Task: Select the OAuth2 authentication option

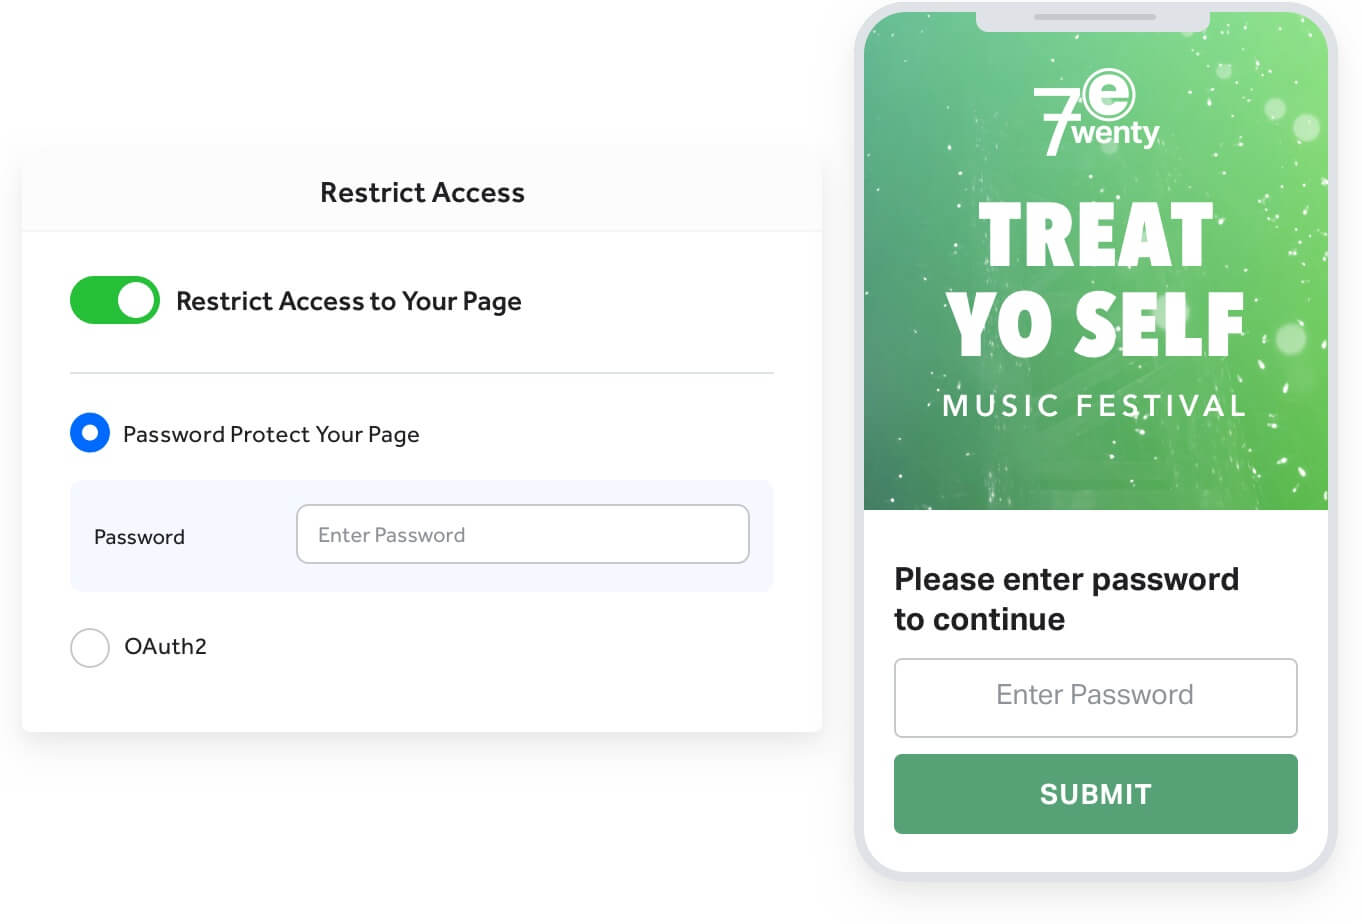Action: pyautogui.click(x=90, y=647)
